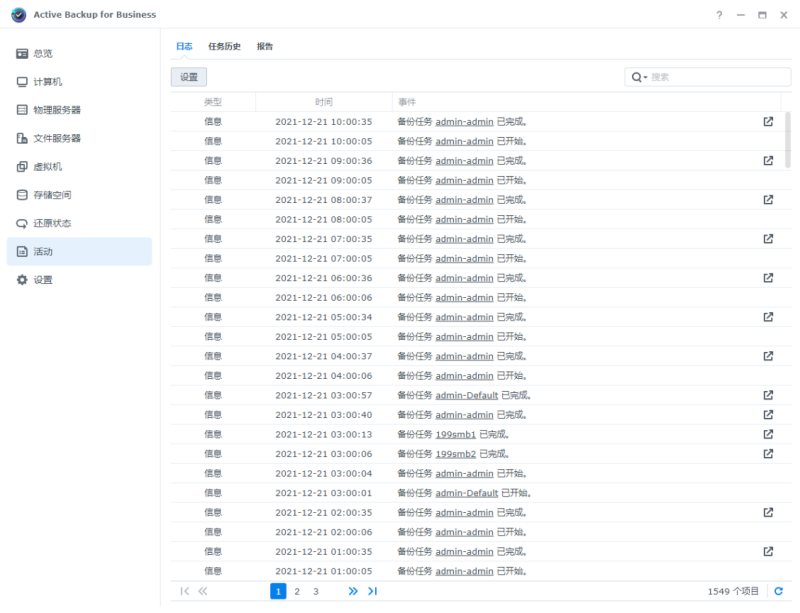800x613 pixels.
Task: Open 存储空间 section
Action: [x=79, y=195]
